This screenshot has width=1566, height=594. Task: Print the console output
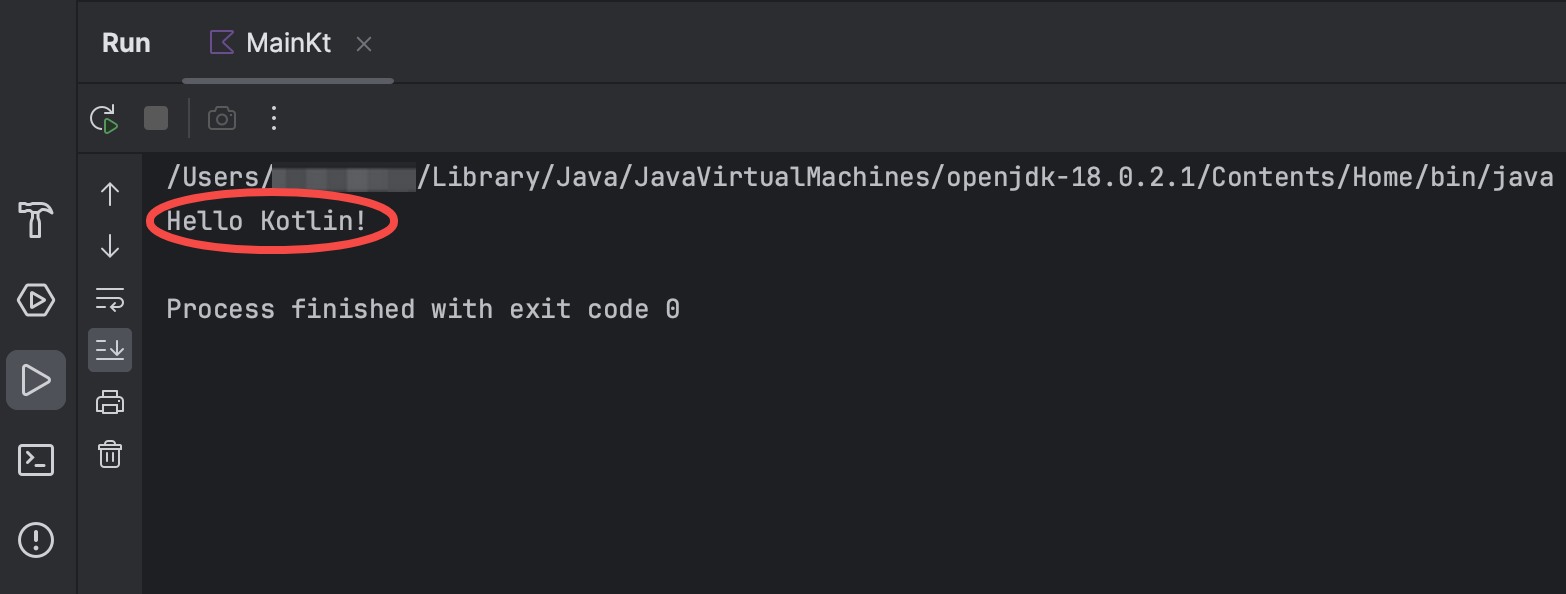point(110,402)
